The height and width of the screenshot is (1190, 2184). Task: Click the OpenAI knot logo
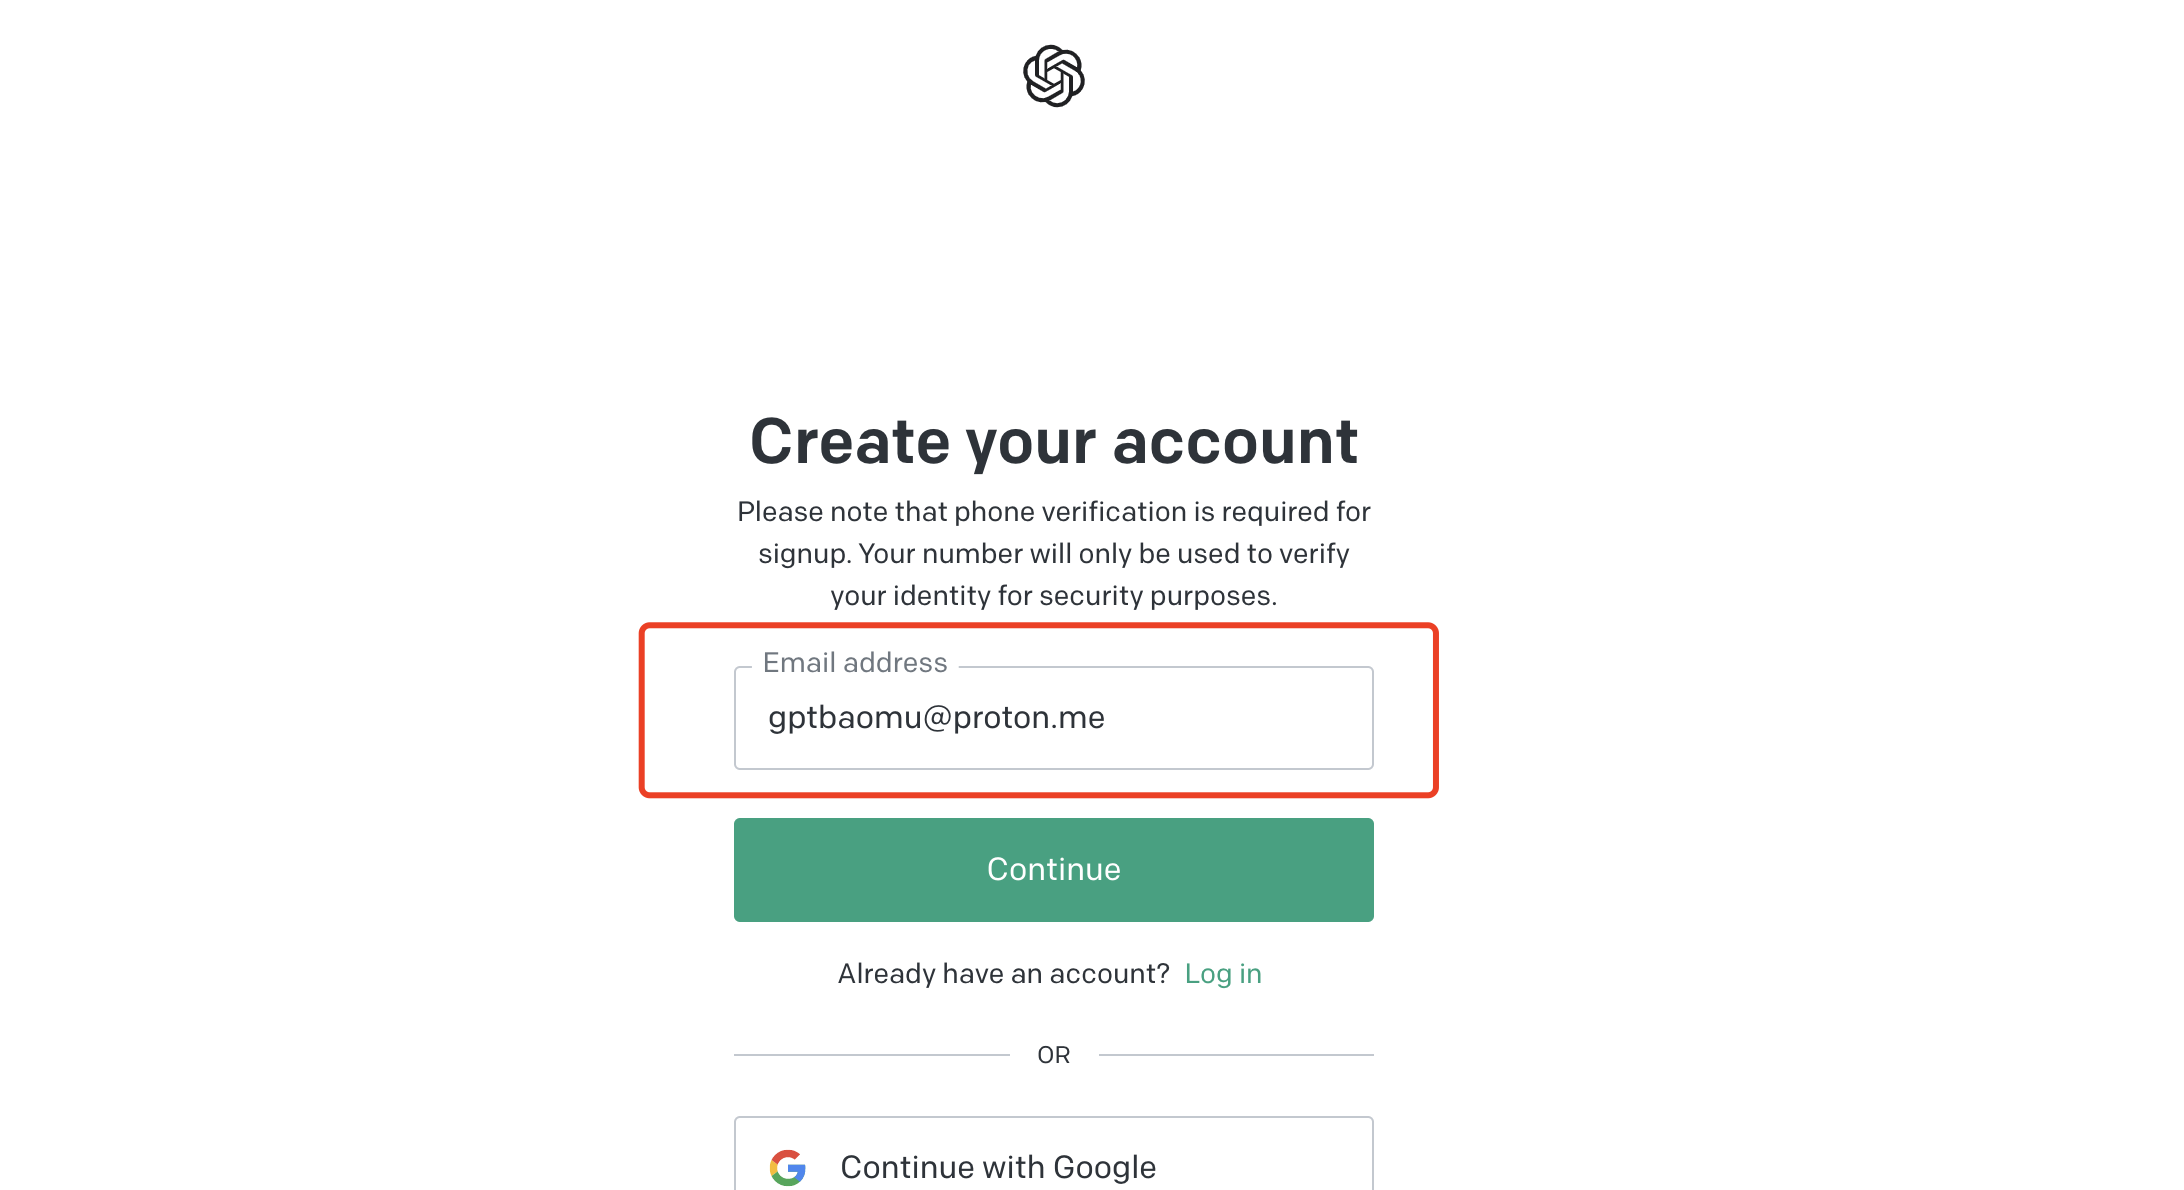point(1053,76)
